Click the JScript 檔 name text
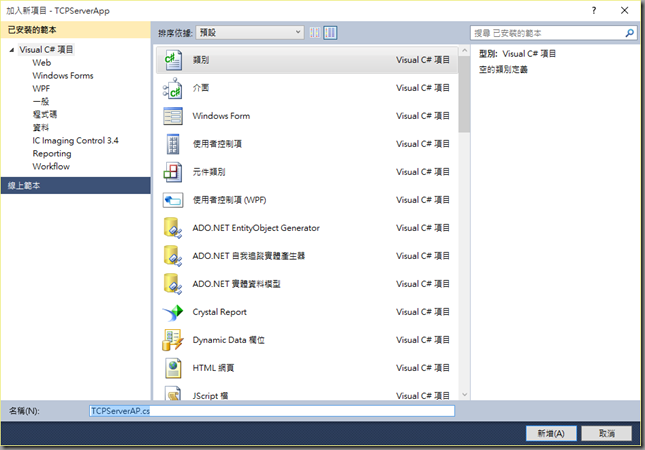The image size is (645, 450). point(210,396)
